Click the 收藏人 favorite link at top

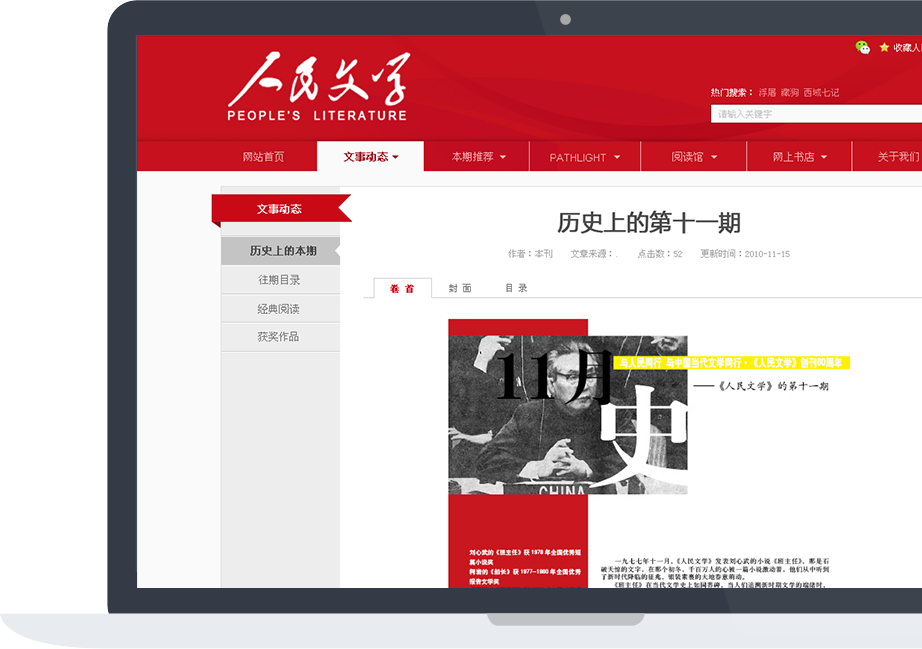tap(906, 47)
